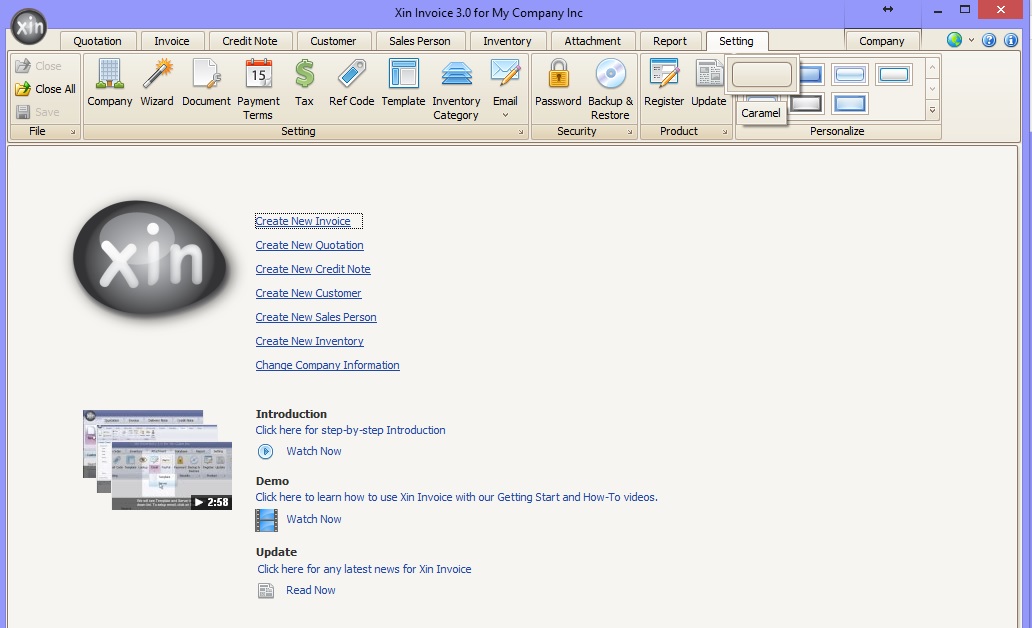This screenshot has height=628, width=1032.
Task: Switch to the Sales Person tab
Action: (420, 41)
